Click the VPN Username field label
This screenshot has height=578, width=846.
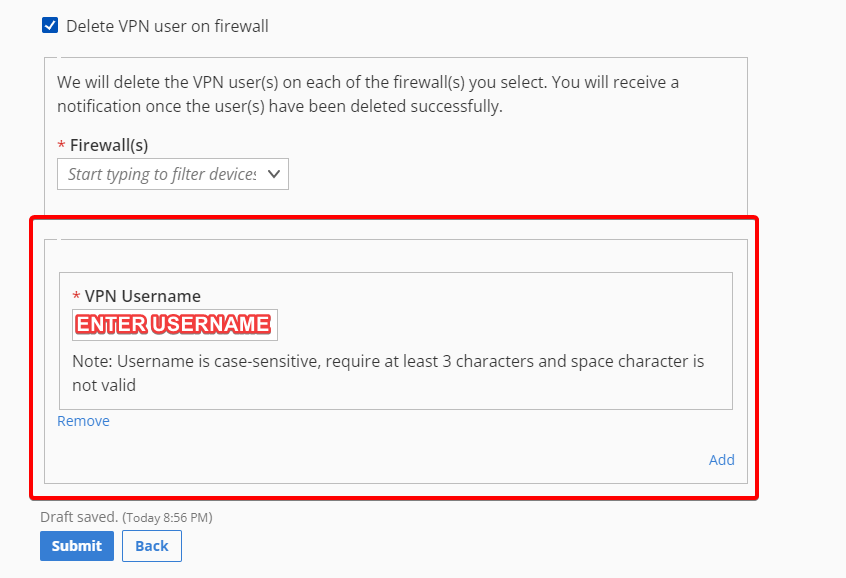[142, 296]
